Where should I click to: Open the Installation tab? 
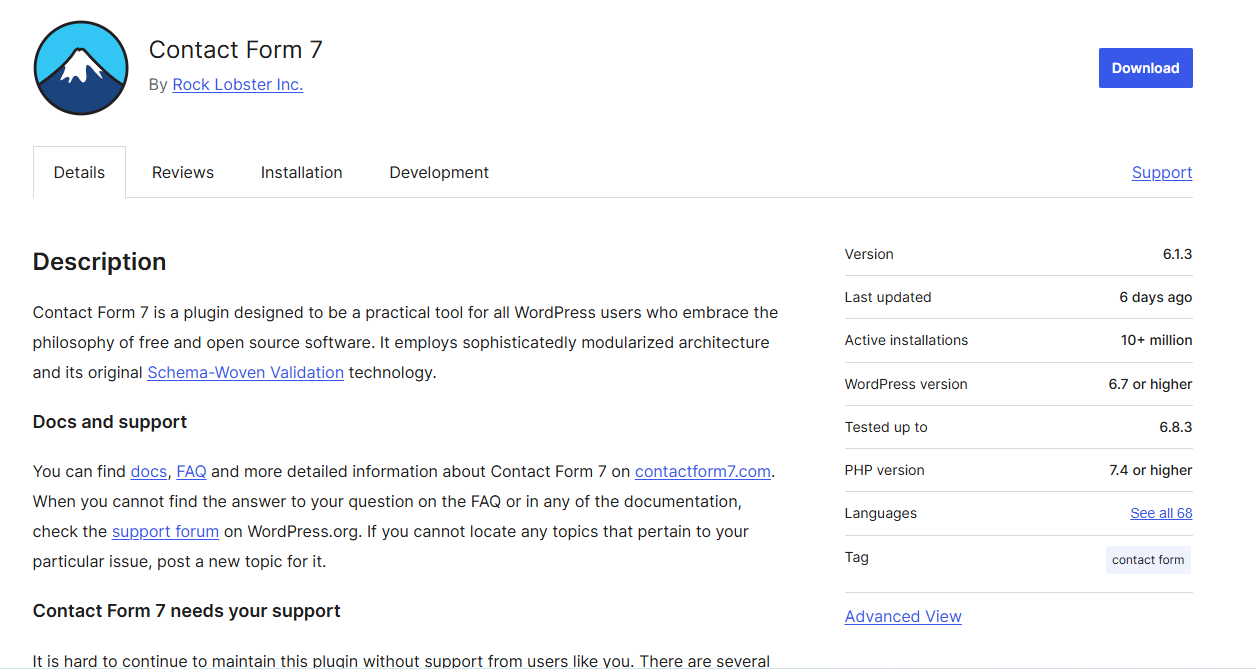point(301,172)
